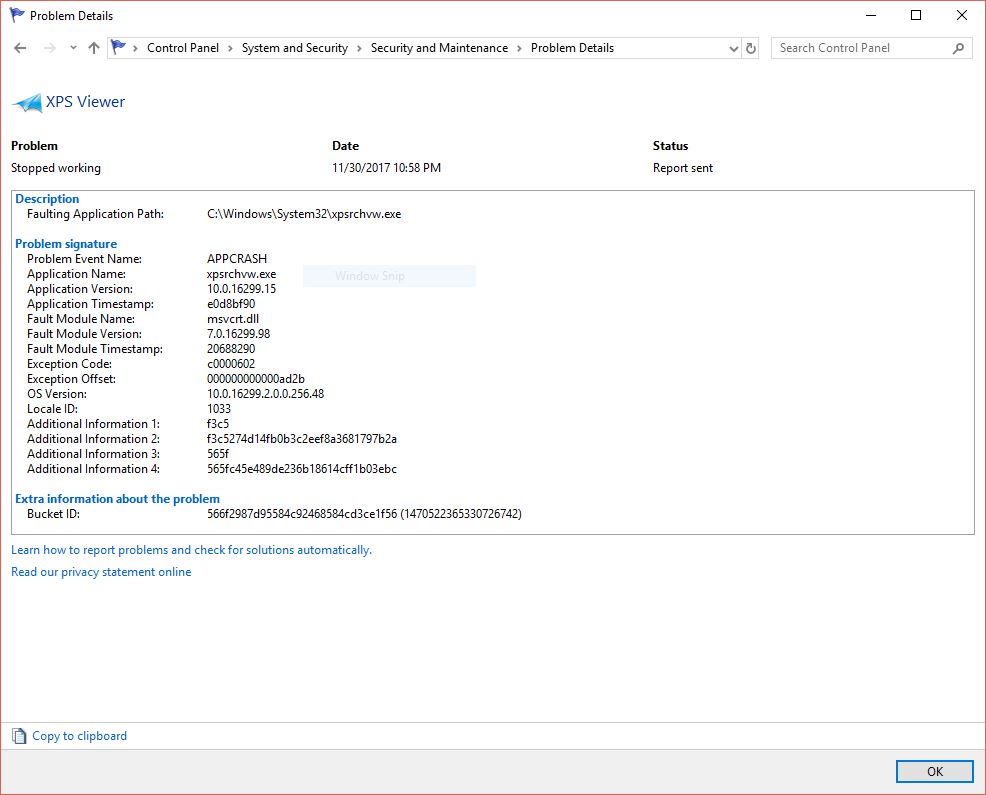Refresh the Problem Details page
This screenshot has height=795, width=986.
point(751,48)
